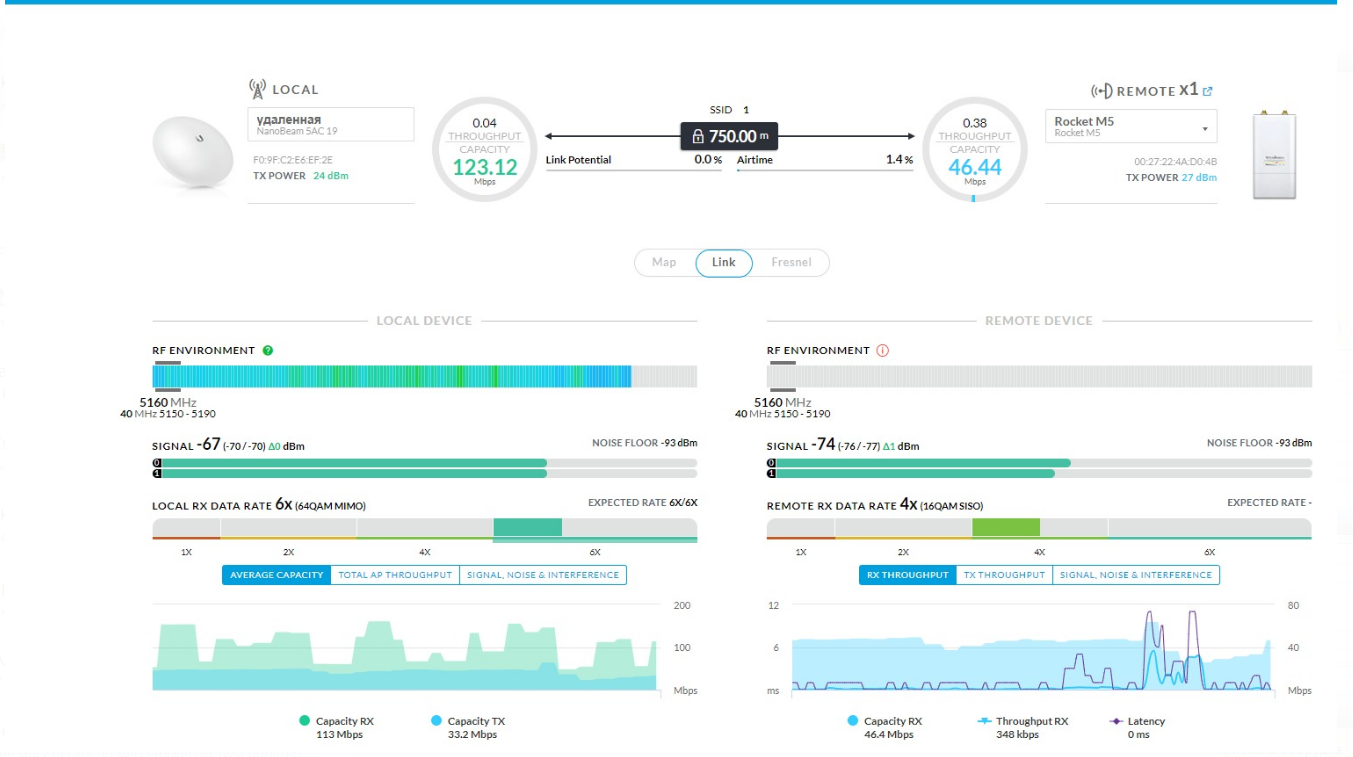Screen dimensions: 1353x757
Task: Select the Average Capacity chart button
Action: [x=277, y=575]
